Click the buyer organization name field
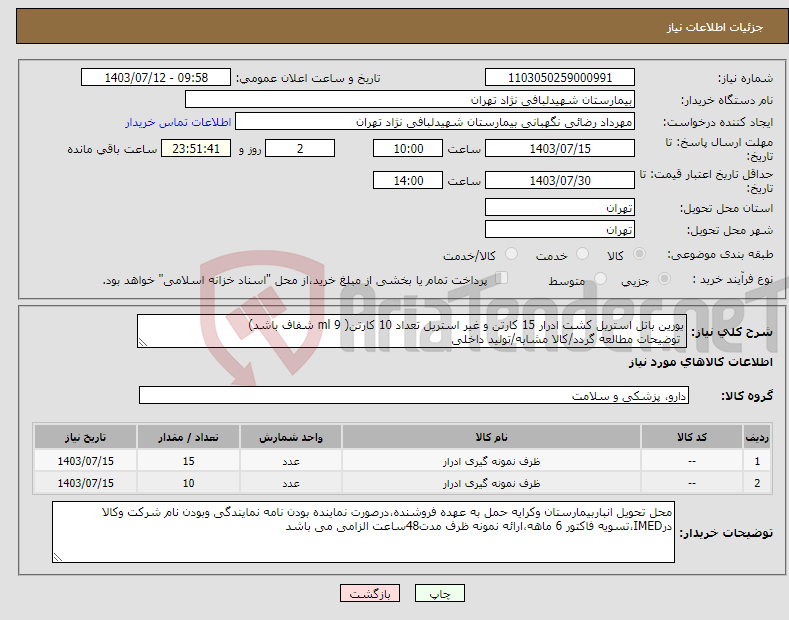This screenshot has width=789, height=620. tap(410, 100)
